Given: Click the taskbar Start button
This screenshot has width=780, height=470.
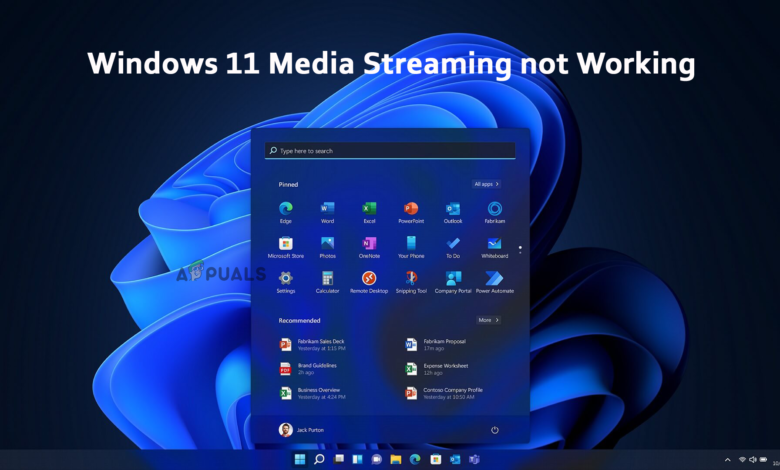Looking at the screenshot, I should (300, 459).
